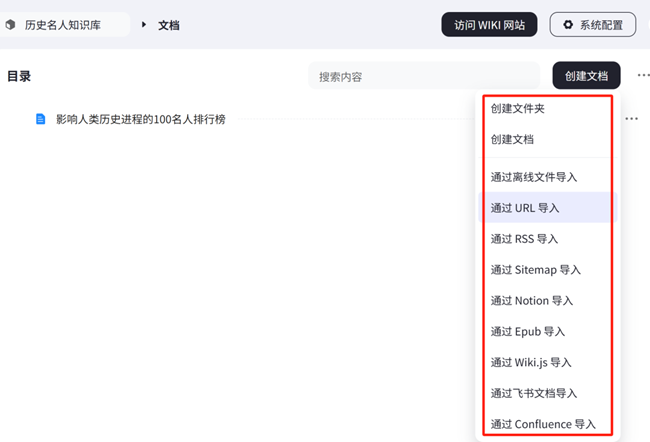Click the 目录 heading
The width and height of the screenshot is (650, 442).
coord(19,76)
